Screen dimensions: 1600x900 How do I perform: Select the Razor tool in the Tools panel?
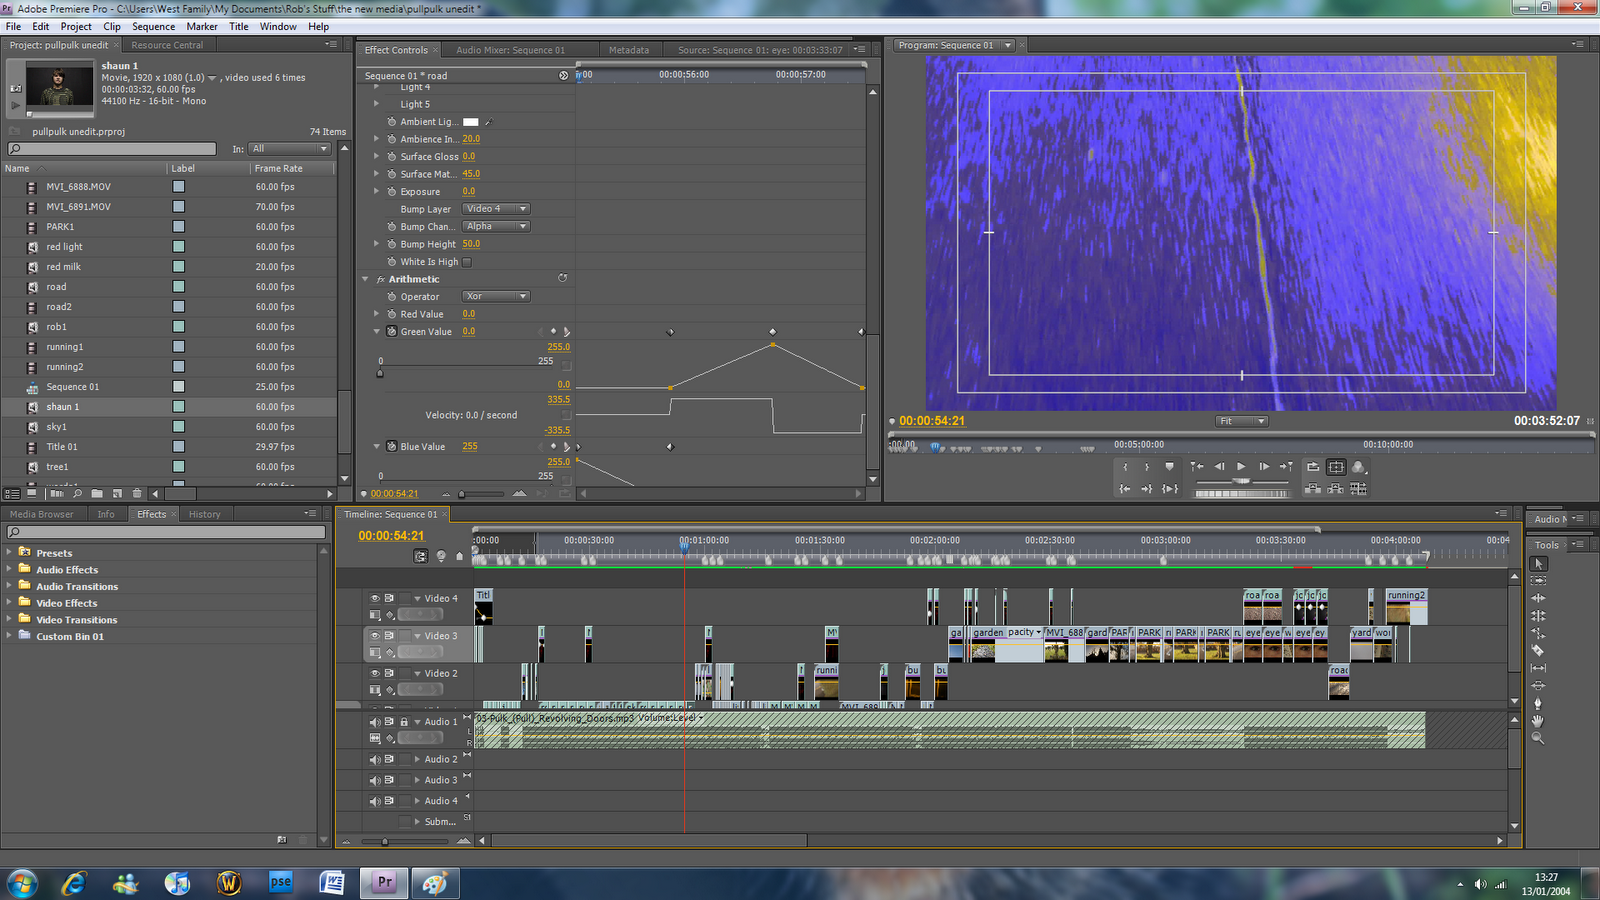[1538, 650]
